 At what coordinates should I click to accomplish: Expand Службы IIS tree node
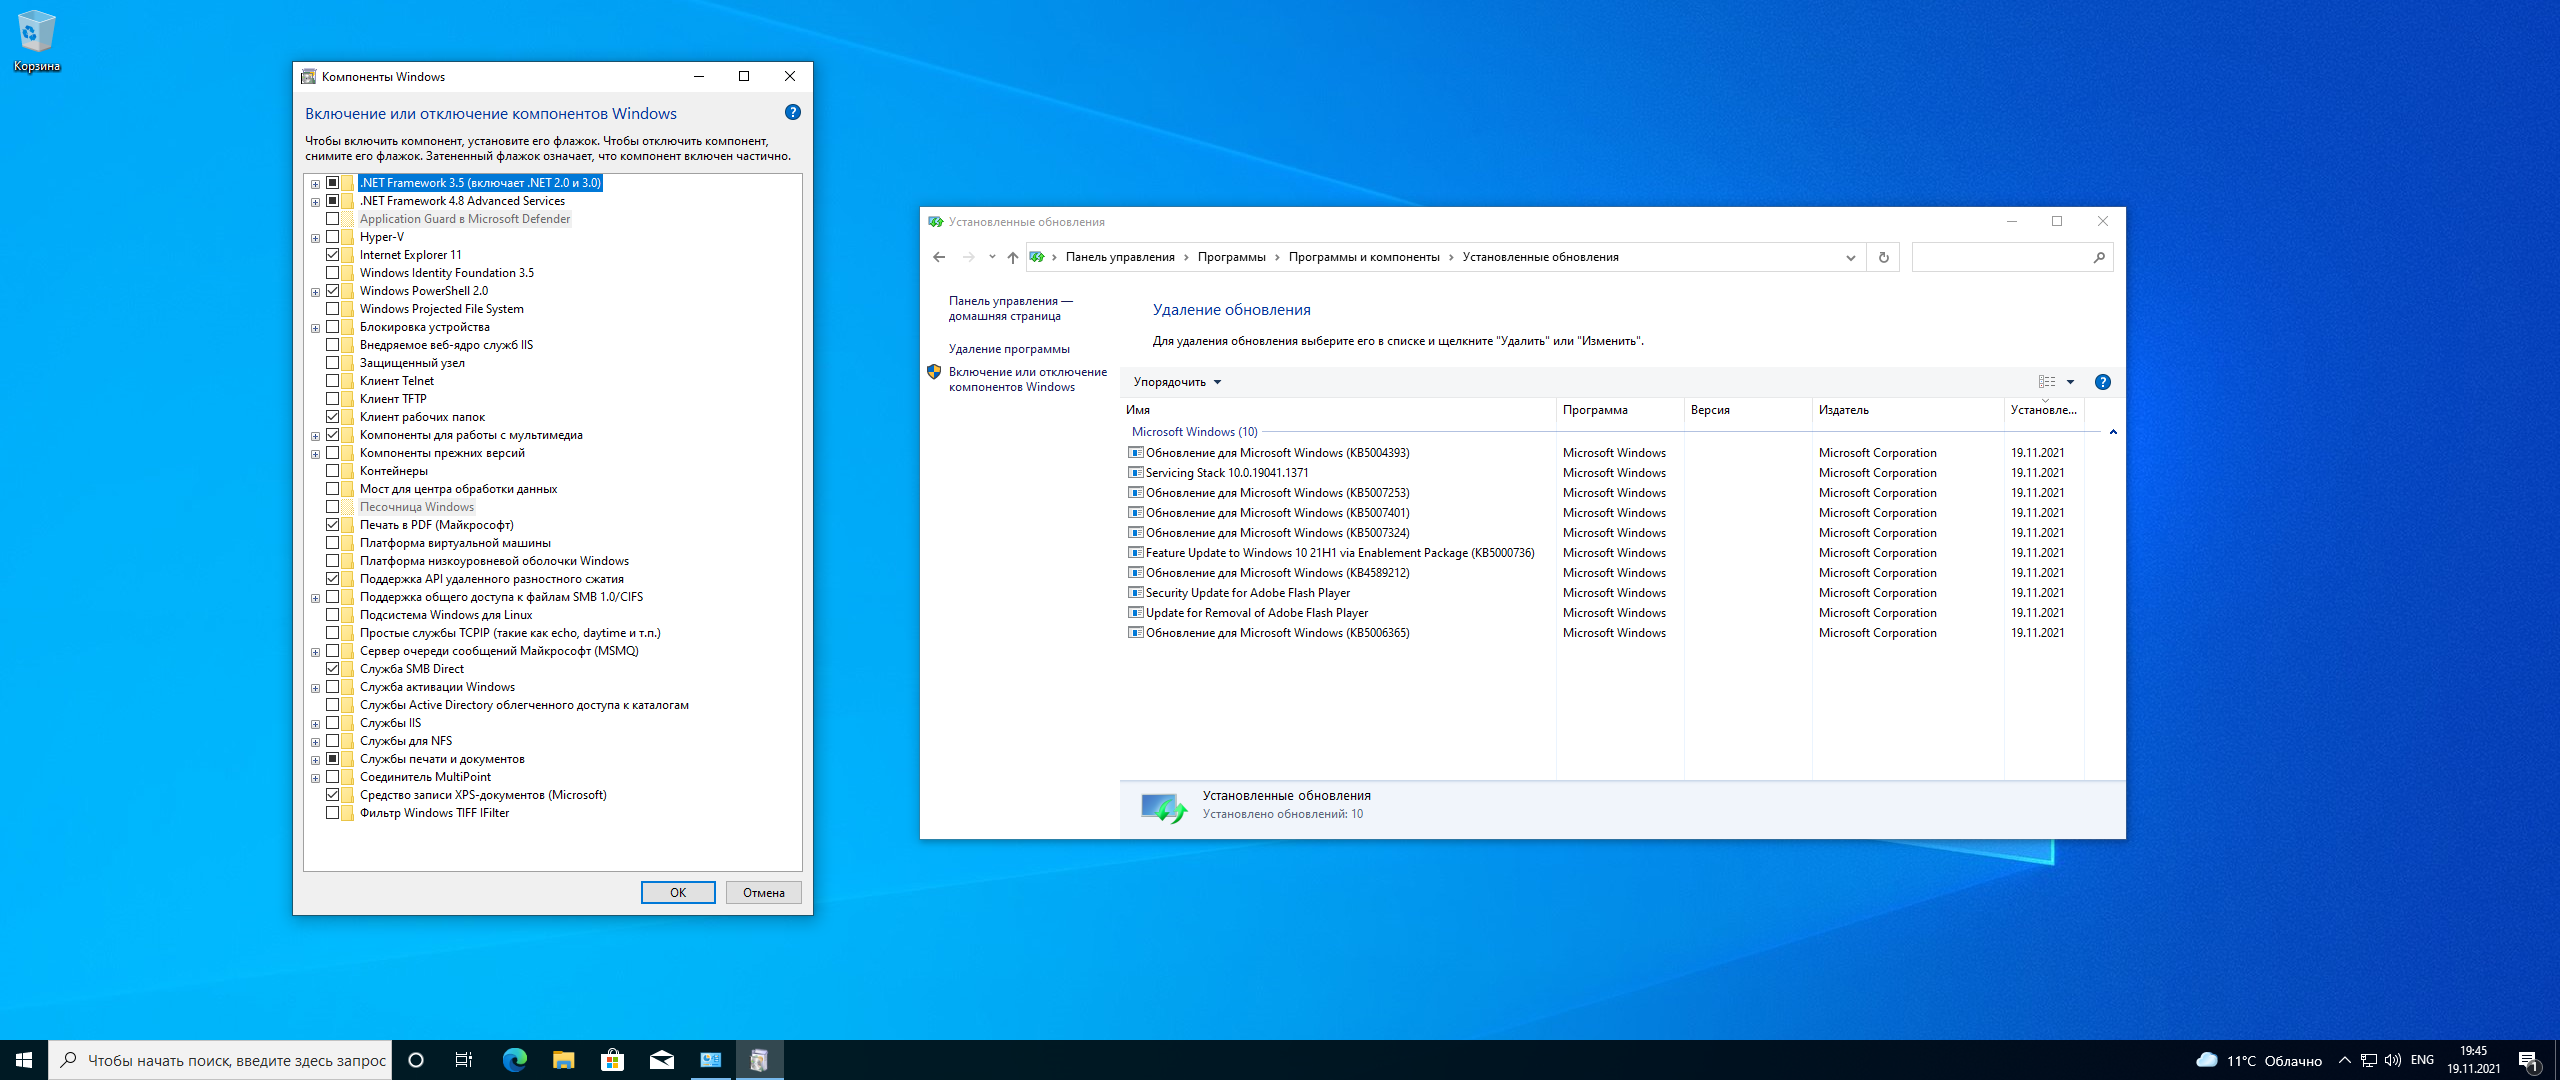(315, 724)
